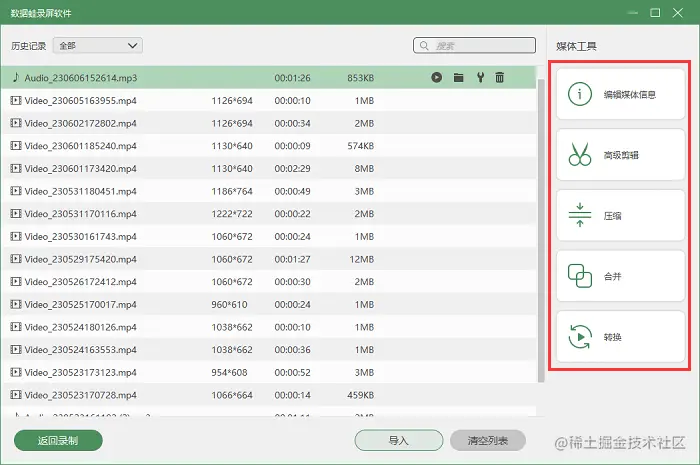700x465 pixels.
Task: Click film icon beside Video_230530161743.mp4
Action: (x=16, y=236)
